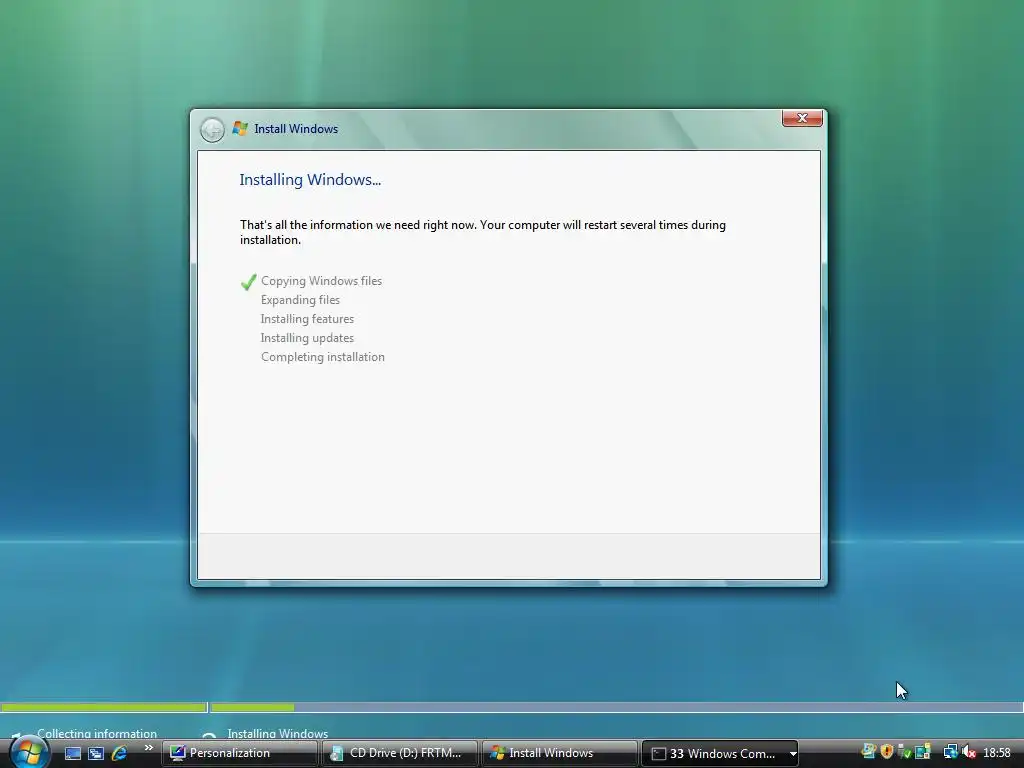Switch to CD Drive (D:) taskbar button
Image resolution: width=1024 pixels, height=768 pixels.
[x=399, y=754]
